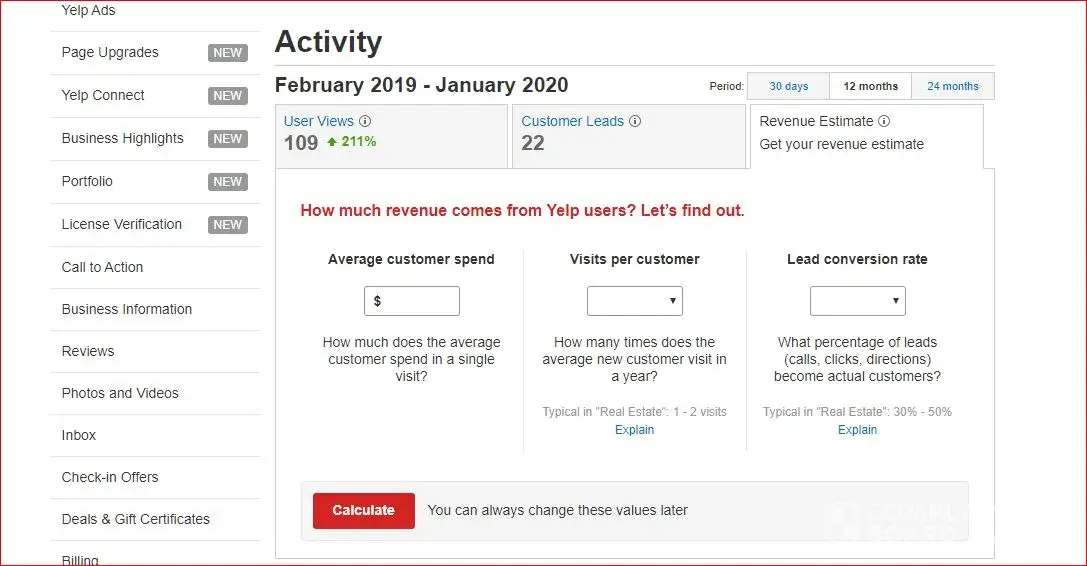The width and height of the screenshot is (1087, 566).
Task: Switch period to 30 days
Action: [789, 86]
